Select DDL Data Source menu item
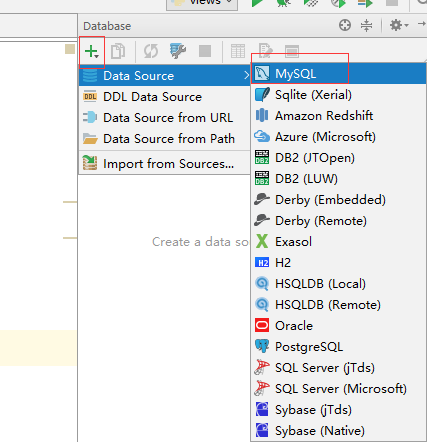The width and height of the screenshot is (427, 442). tap(165, 97)
